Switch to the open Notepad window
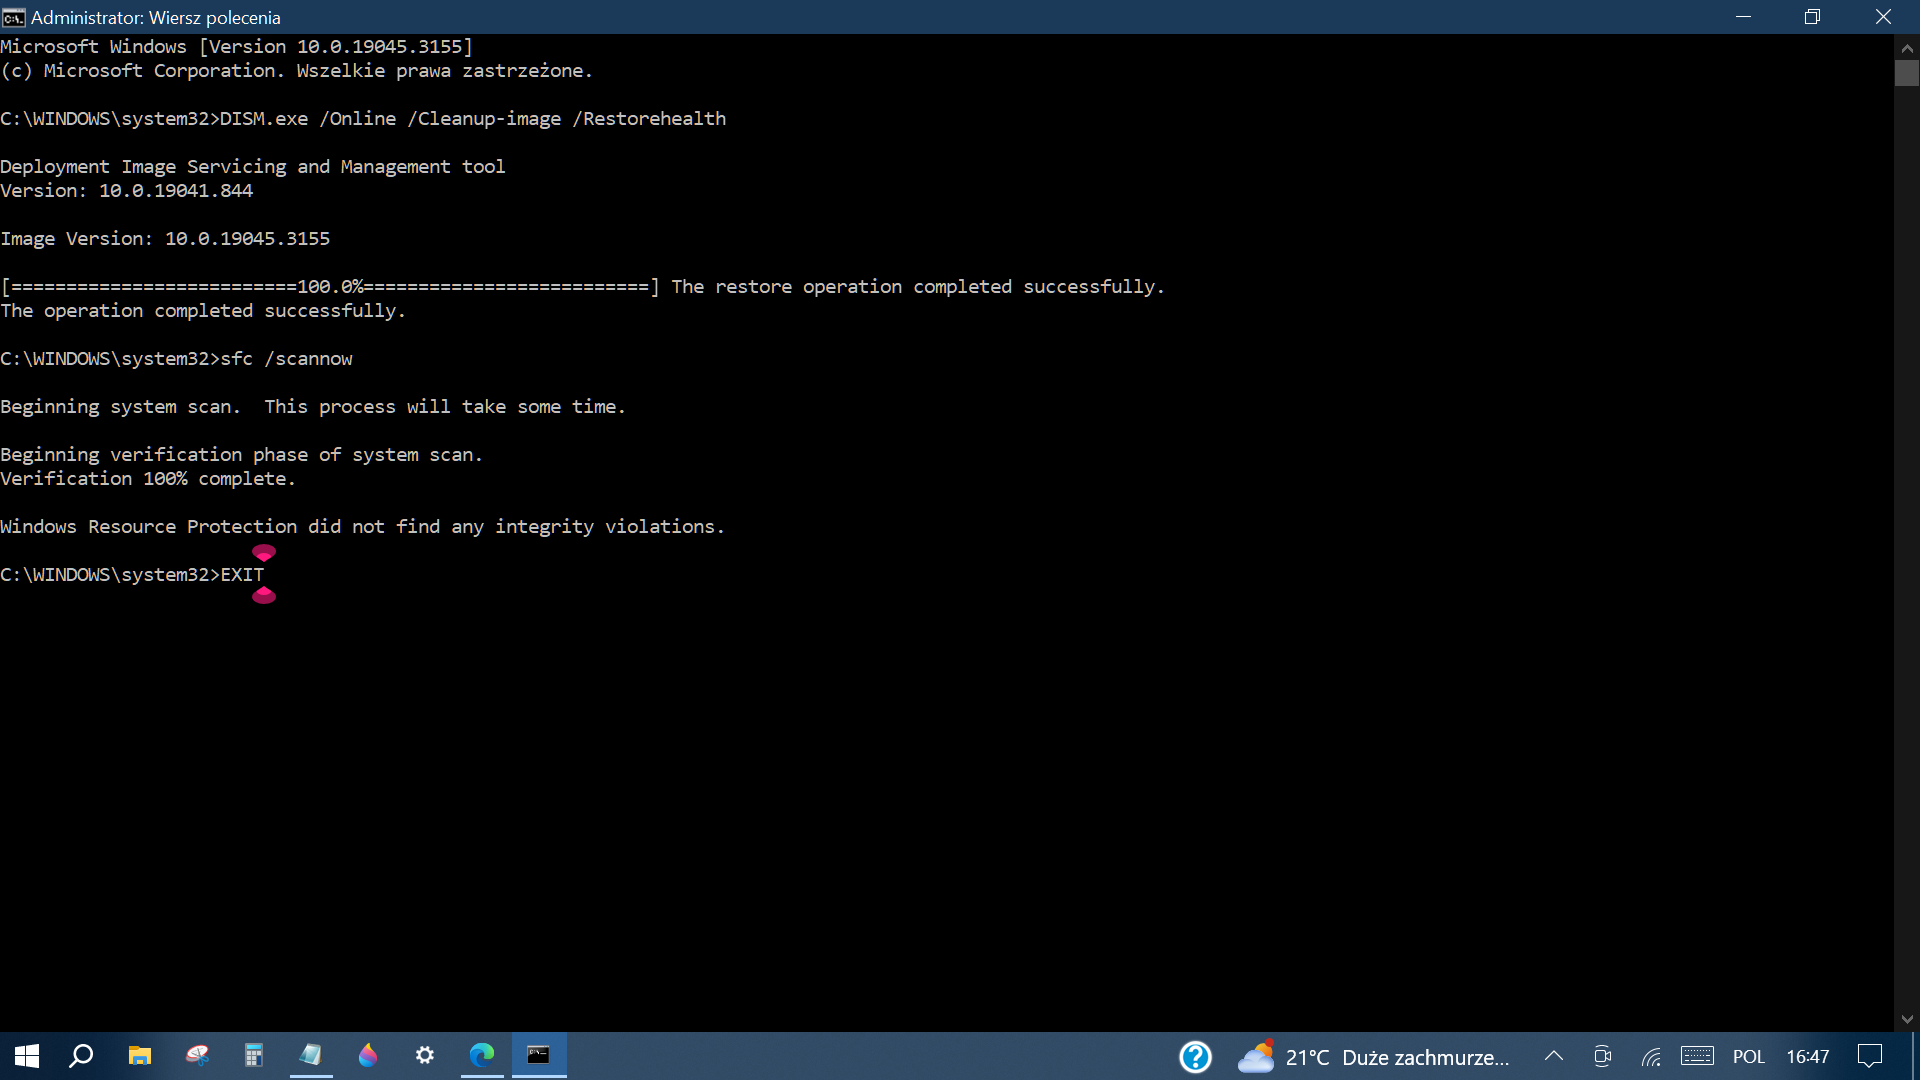 (311, 1055)
